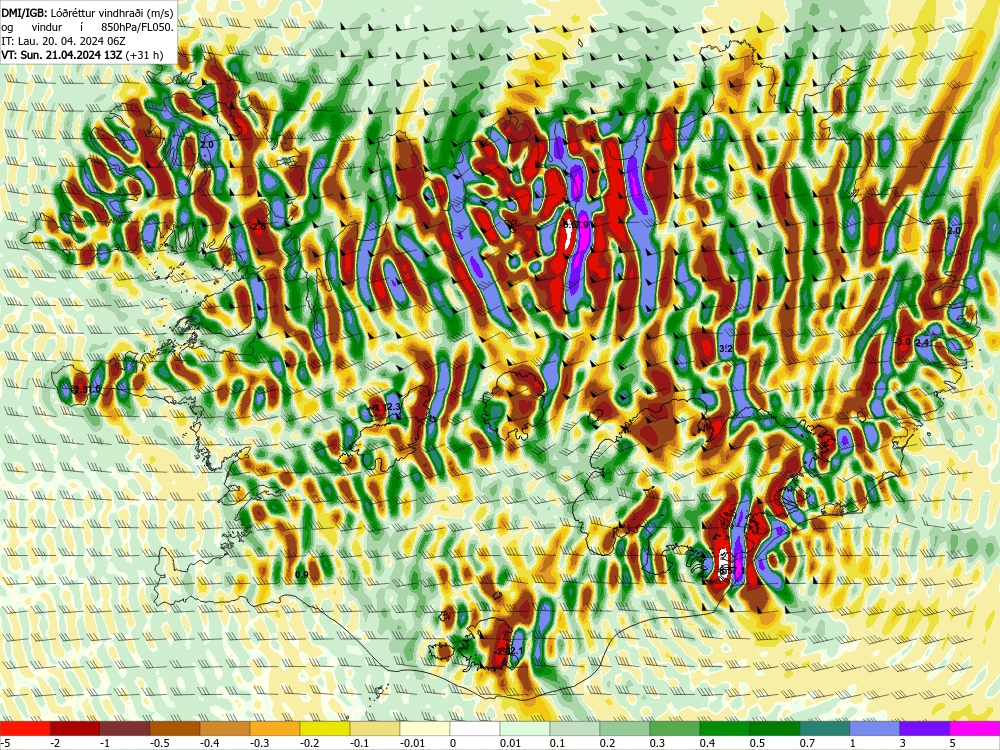Click the magenta legend swatch
Image resolution: width=1000 pixels, height=750 pixels.
click(x=974, y=728)
